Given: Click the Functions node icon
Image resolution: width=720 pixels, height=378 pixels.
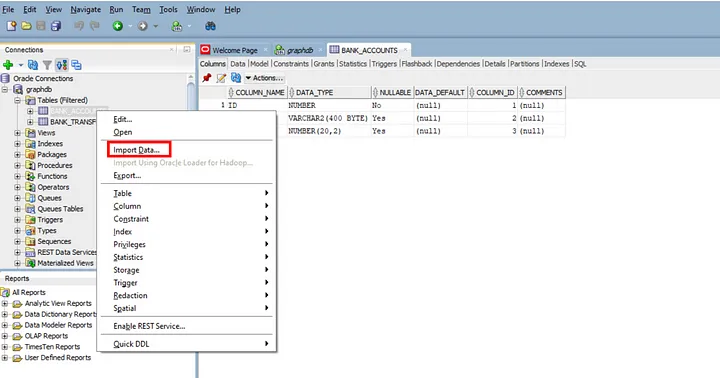Looking at the screenshot, I should coord(30,176).
